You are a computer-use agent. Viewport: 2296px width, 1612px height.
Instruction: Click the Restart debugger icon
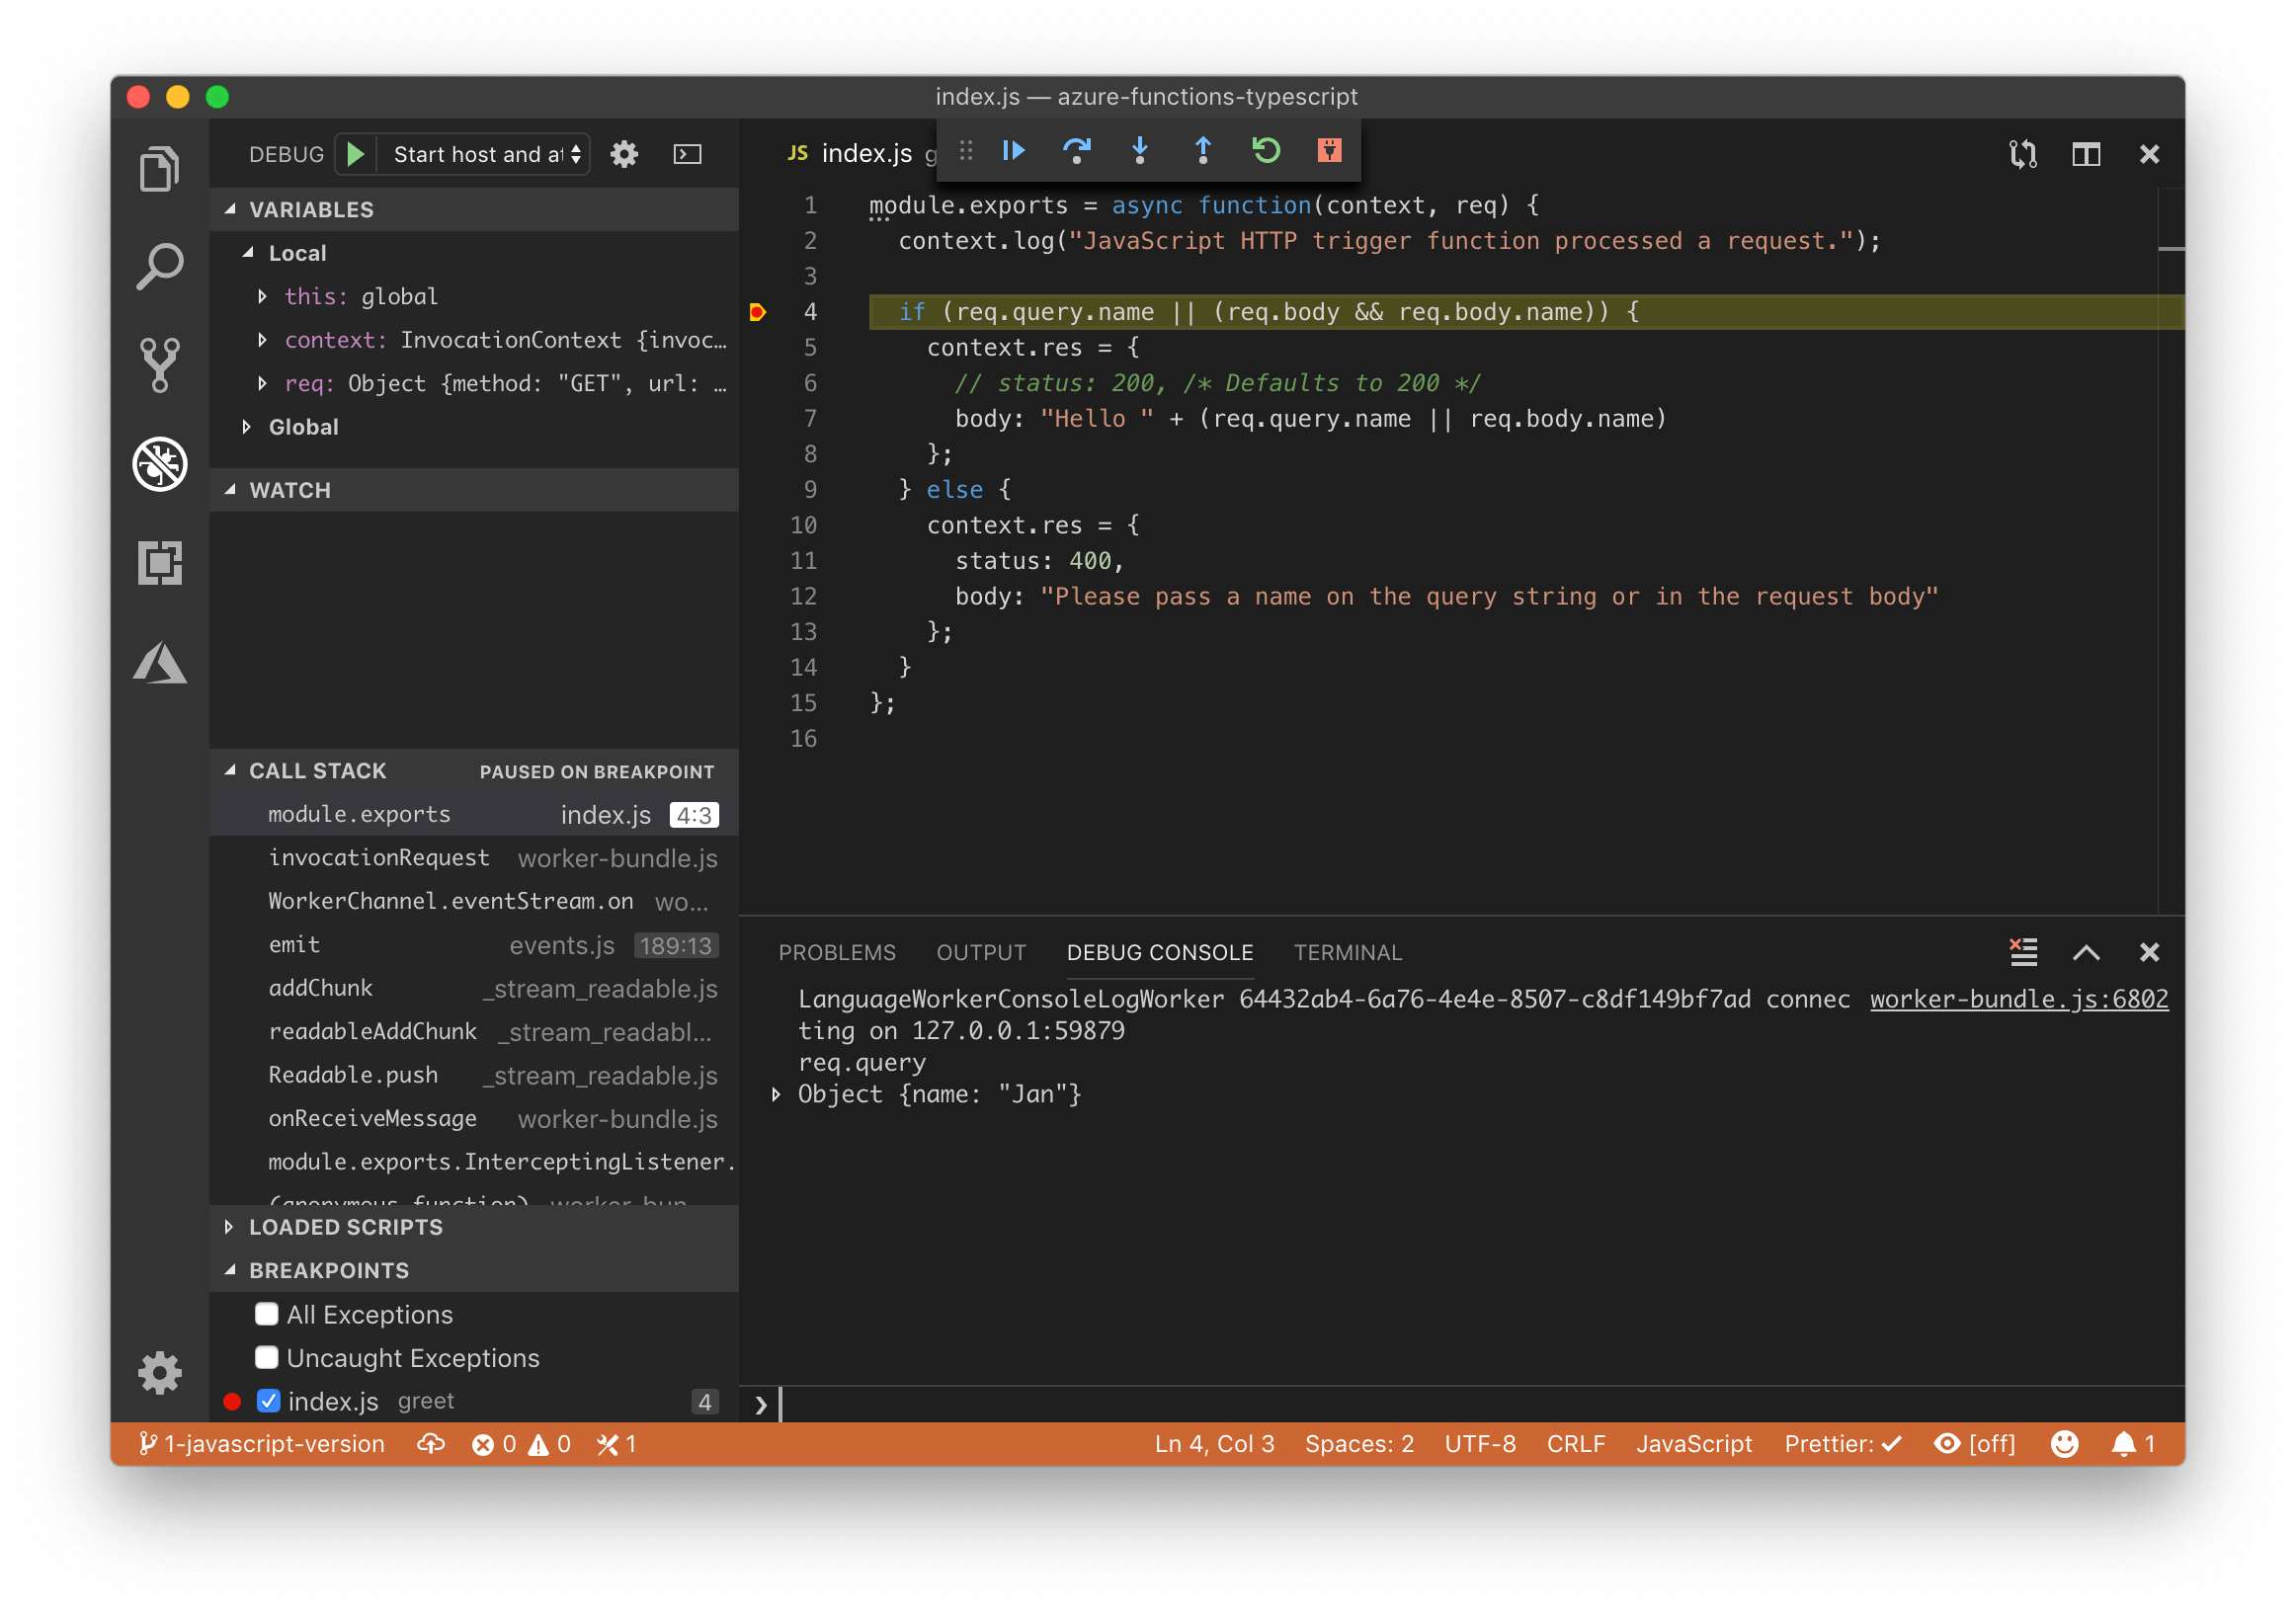tap(1269, 155)
